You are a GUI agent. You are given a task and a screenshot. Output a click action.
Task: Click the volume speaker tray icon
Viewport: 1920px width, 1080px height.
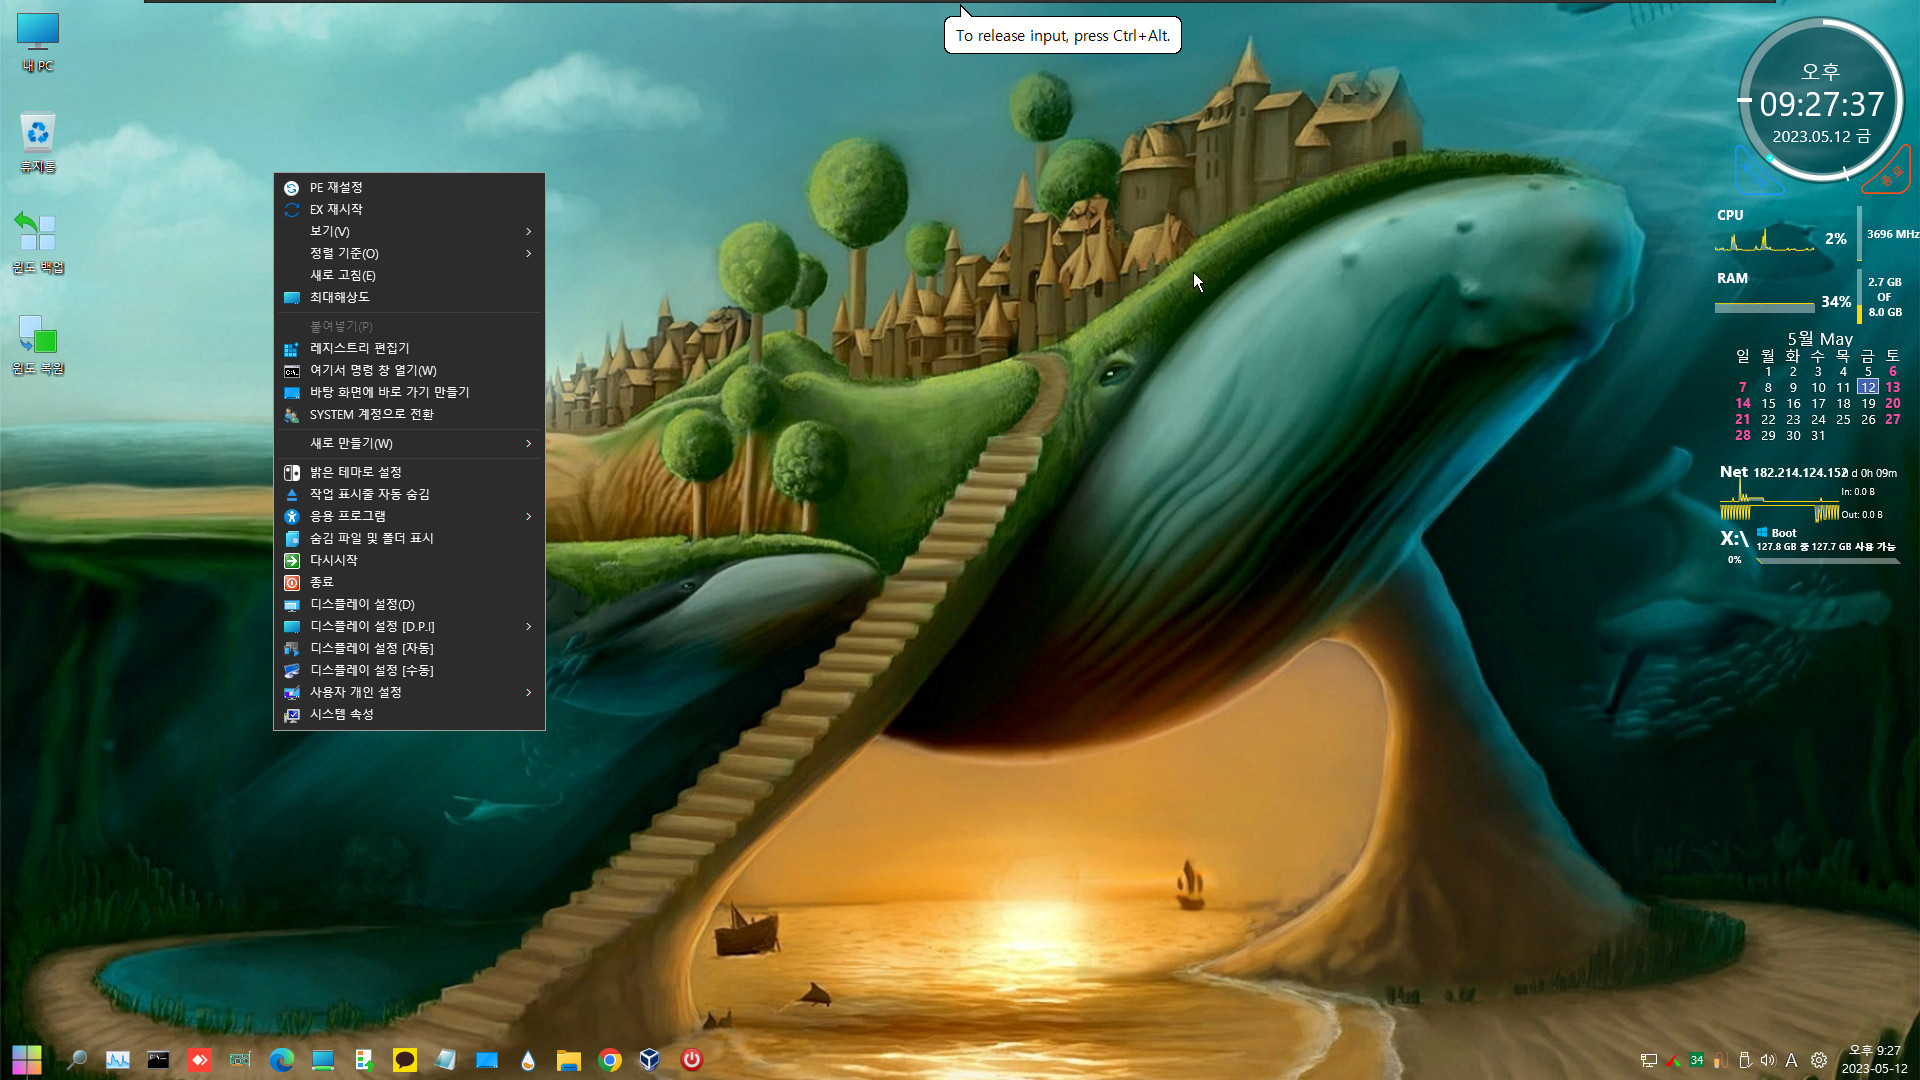click(1767, 1060)
